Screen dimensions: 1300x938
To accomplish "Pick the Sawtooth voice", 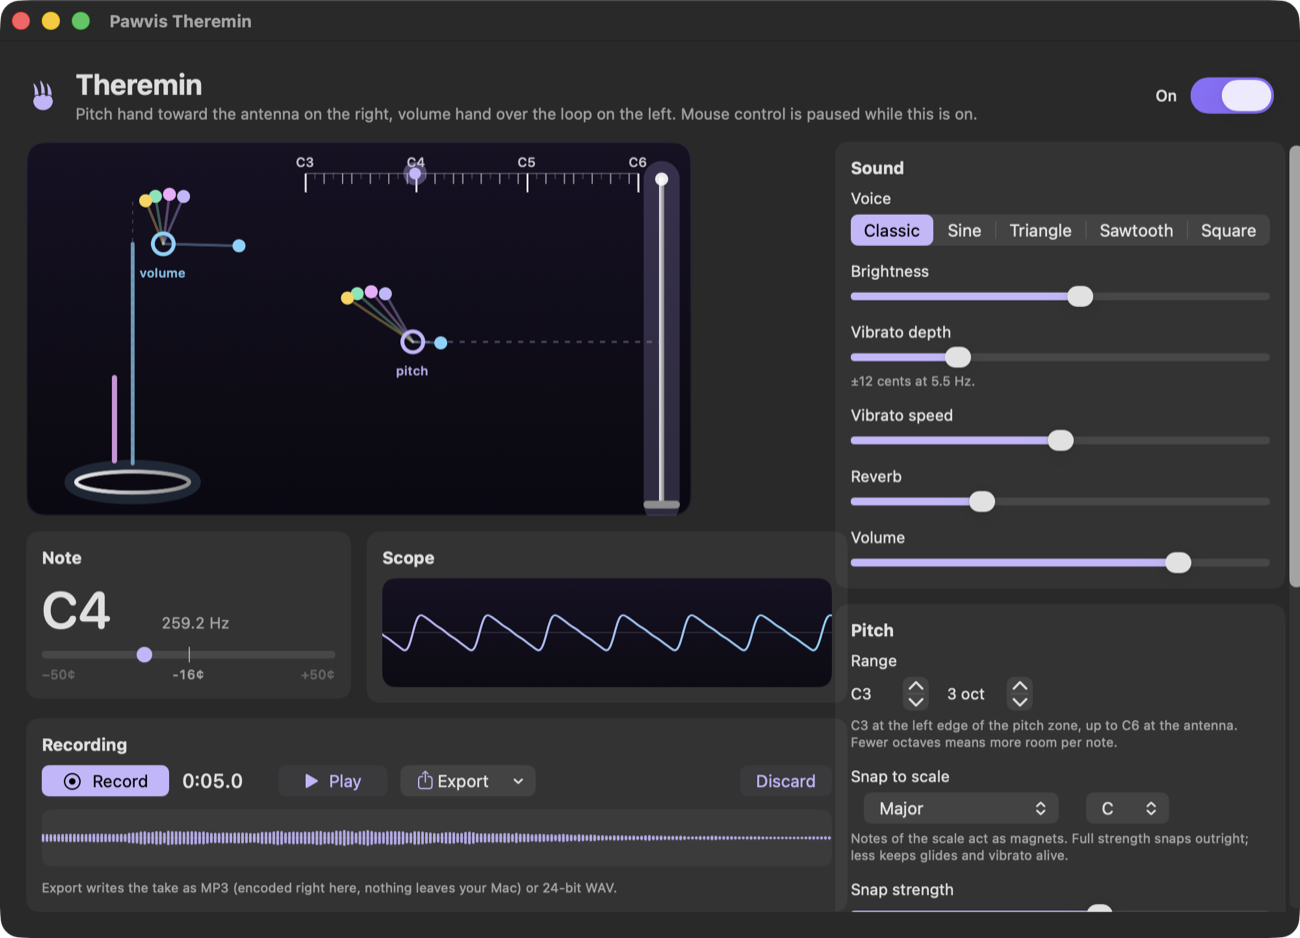I will pos(1136,230).
